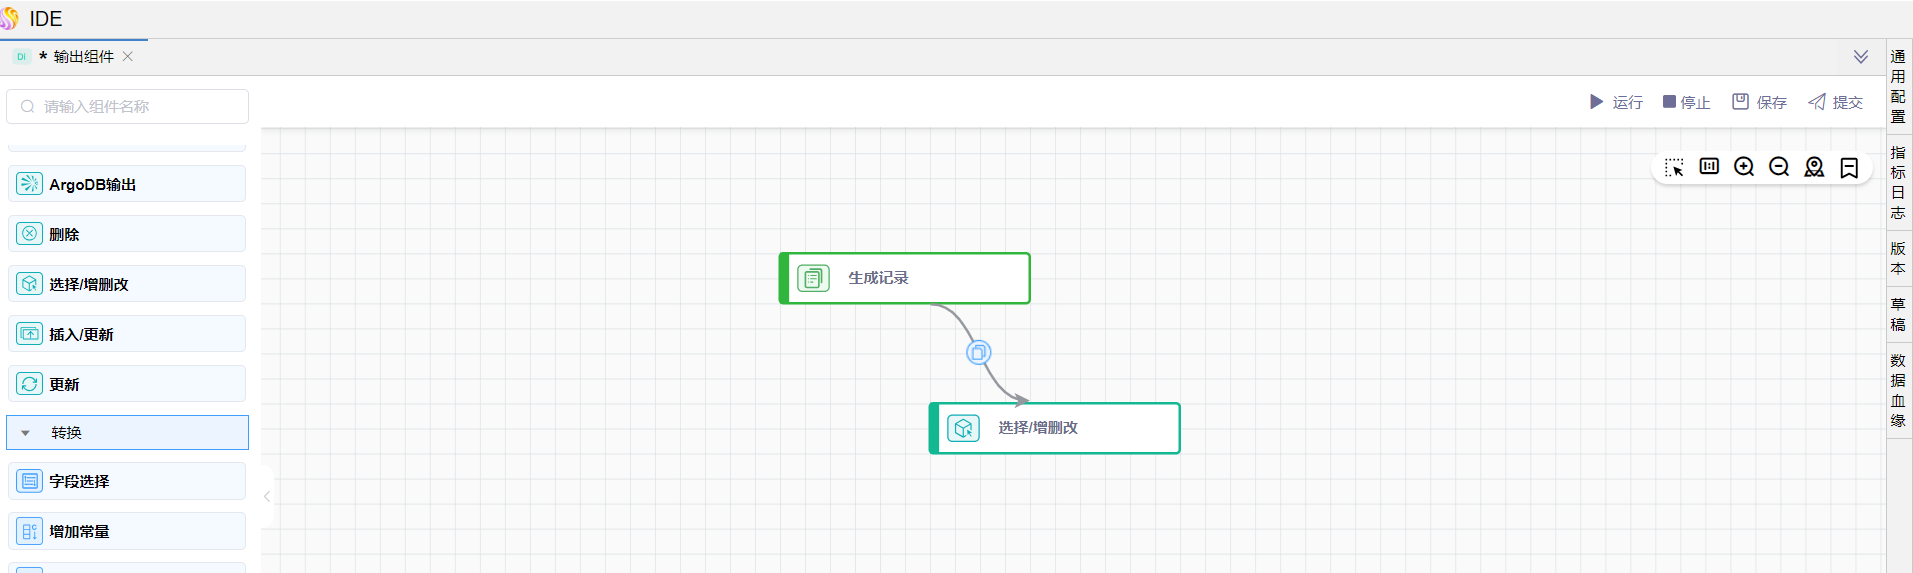Submit the workflow with 提交

tap(1836, 102)
